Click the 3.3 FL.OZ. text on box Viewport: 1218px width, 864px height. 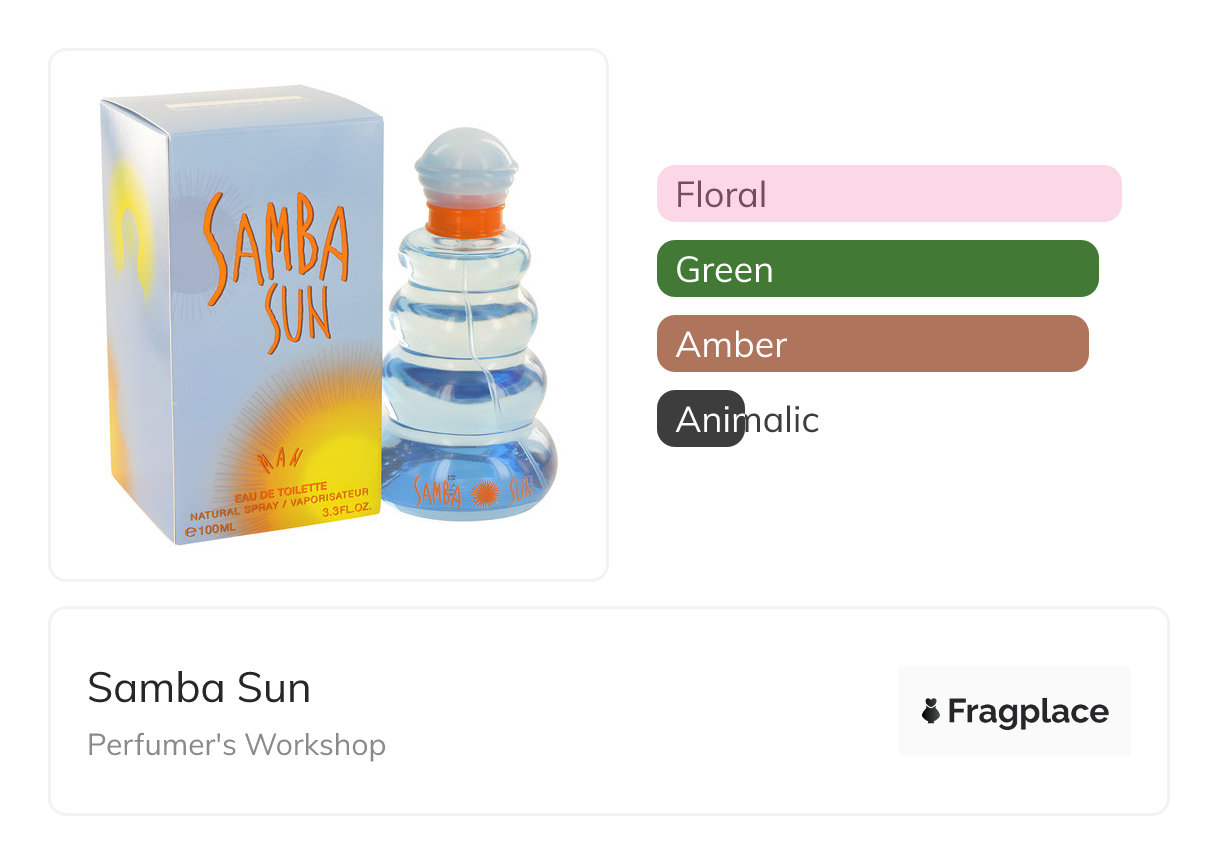(x=345, y=510)
